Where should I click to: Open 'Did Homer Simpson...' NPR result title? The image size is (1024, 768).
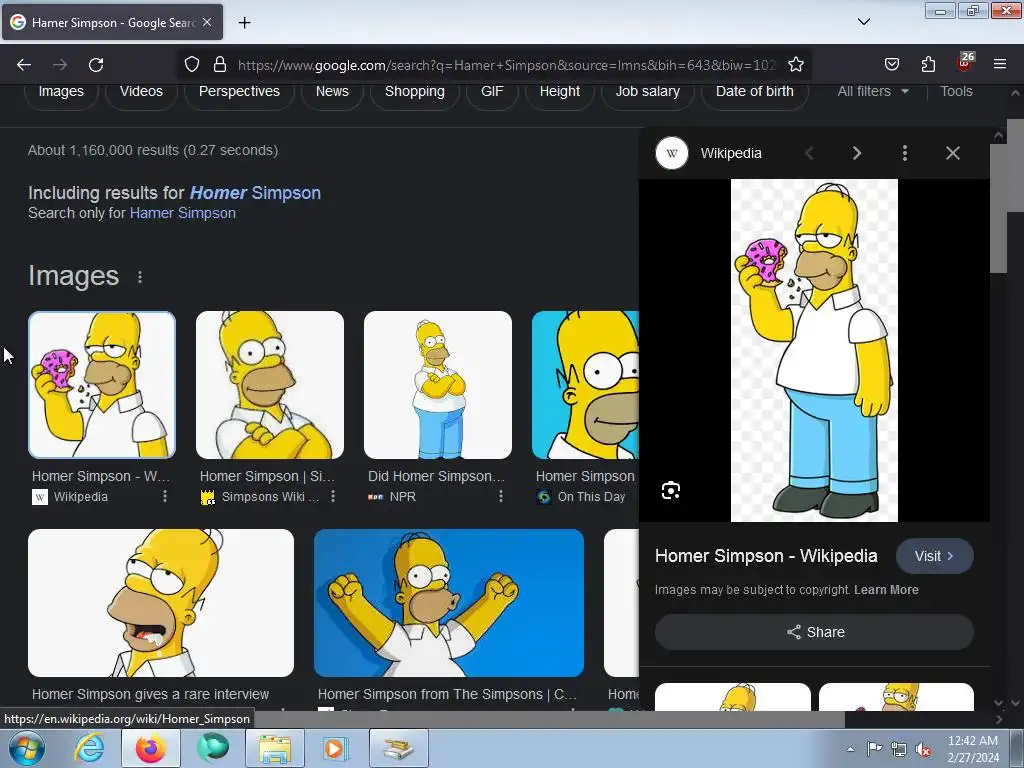[436, 476]
